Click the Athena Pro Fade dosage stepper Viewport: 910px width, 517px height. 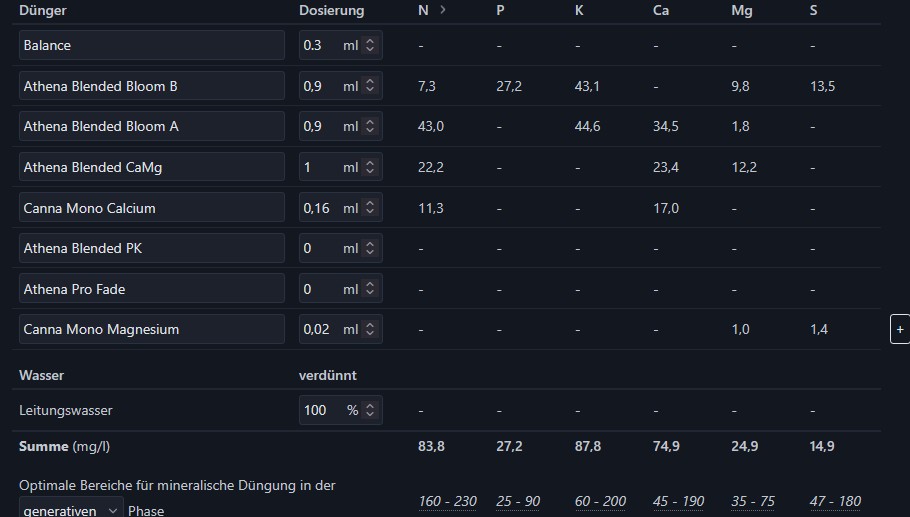point(370,289)
